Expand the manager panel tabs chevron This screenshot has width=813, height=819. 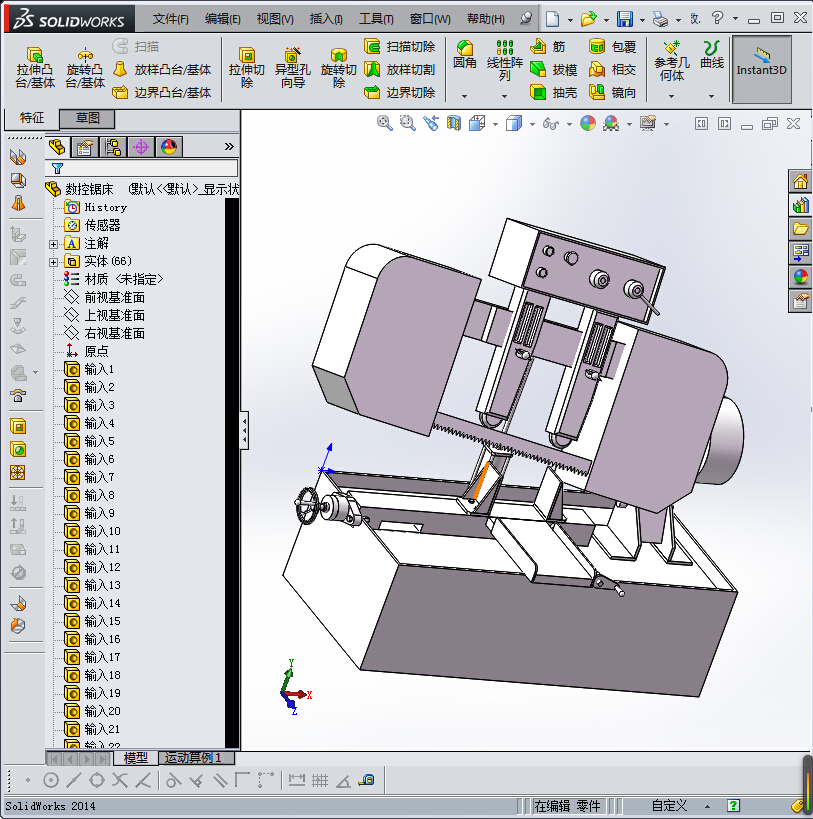point(229,147)
